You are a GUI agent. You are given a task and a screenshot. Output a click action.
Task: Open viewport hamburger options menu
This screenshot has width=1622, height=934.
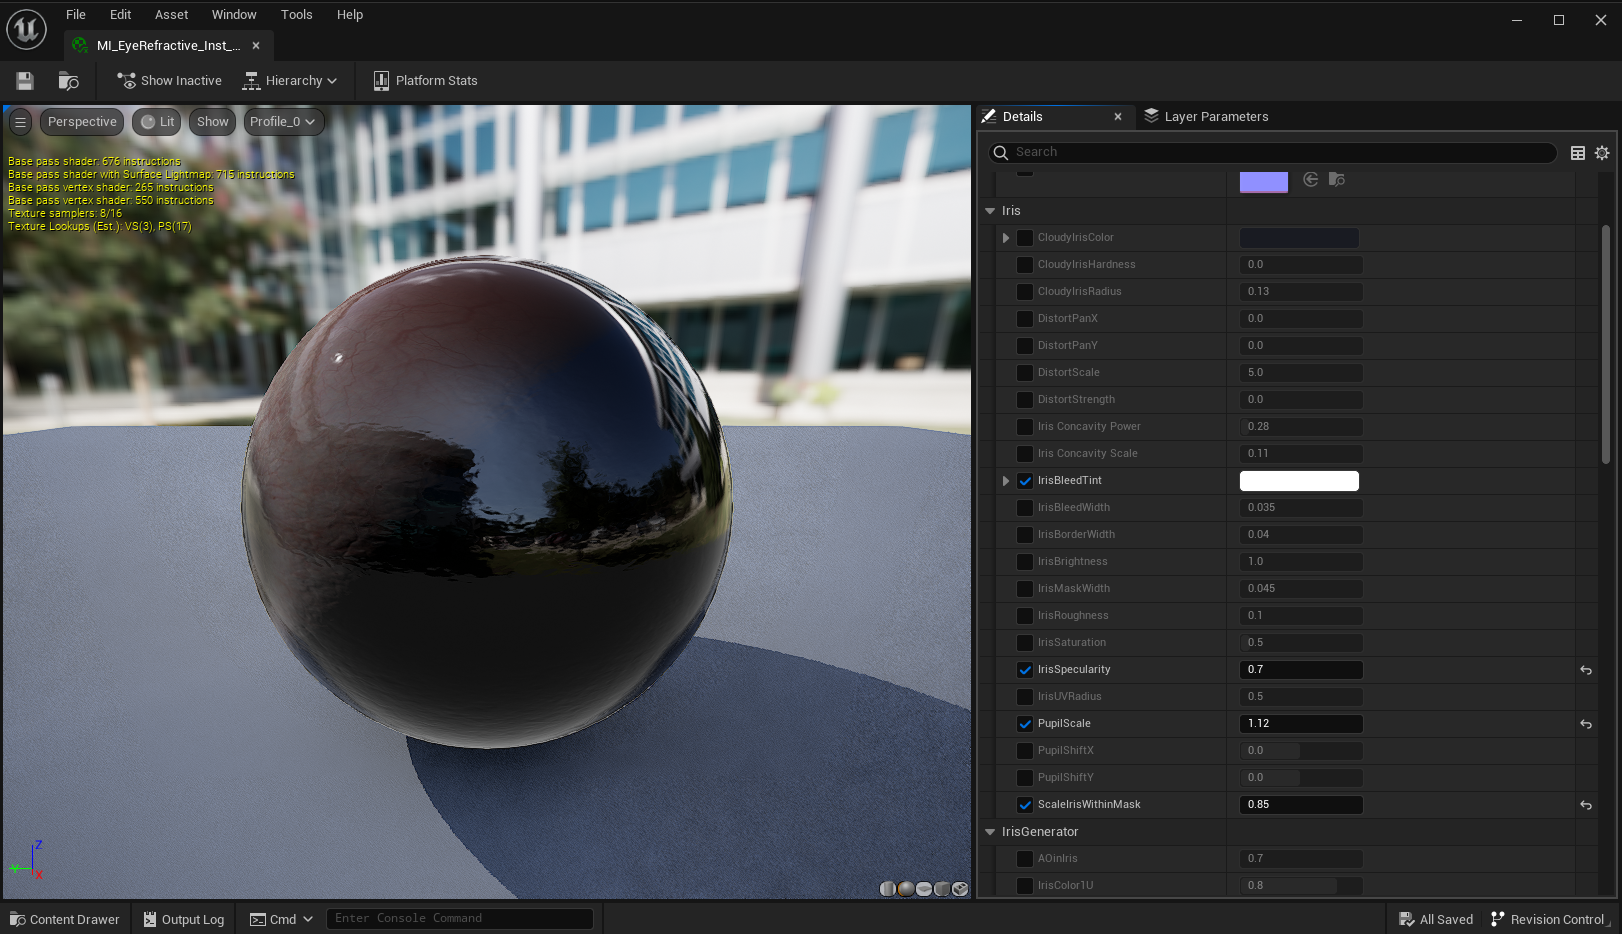click(x=20, y=122)
